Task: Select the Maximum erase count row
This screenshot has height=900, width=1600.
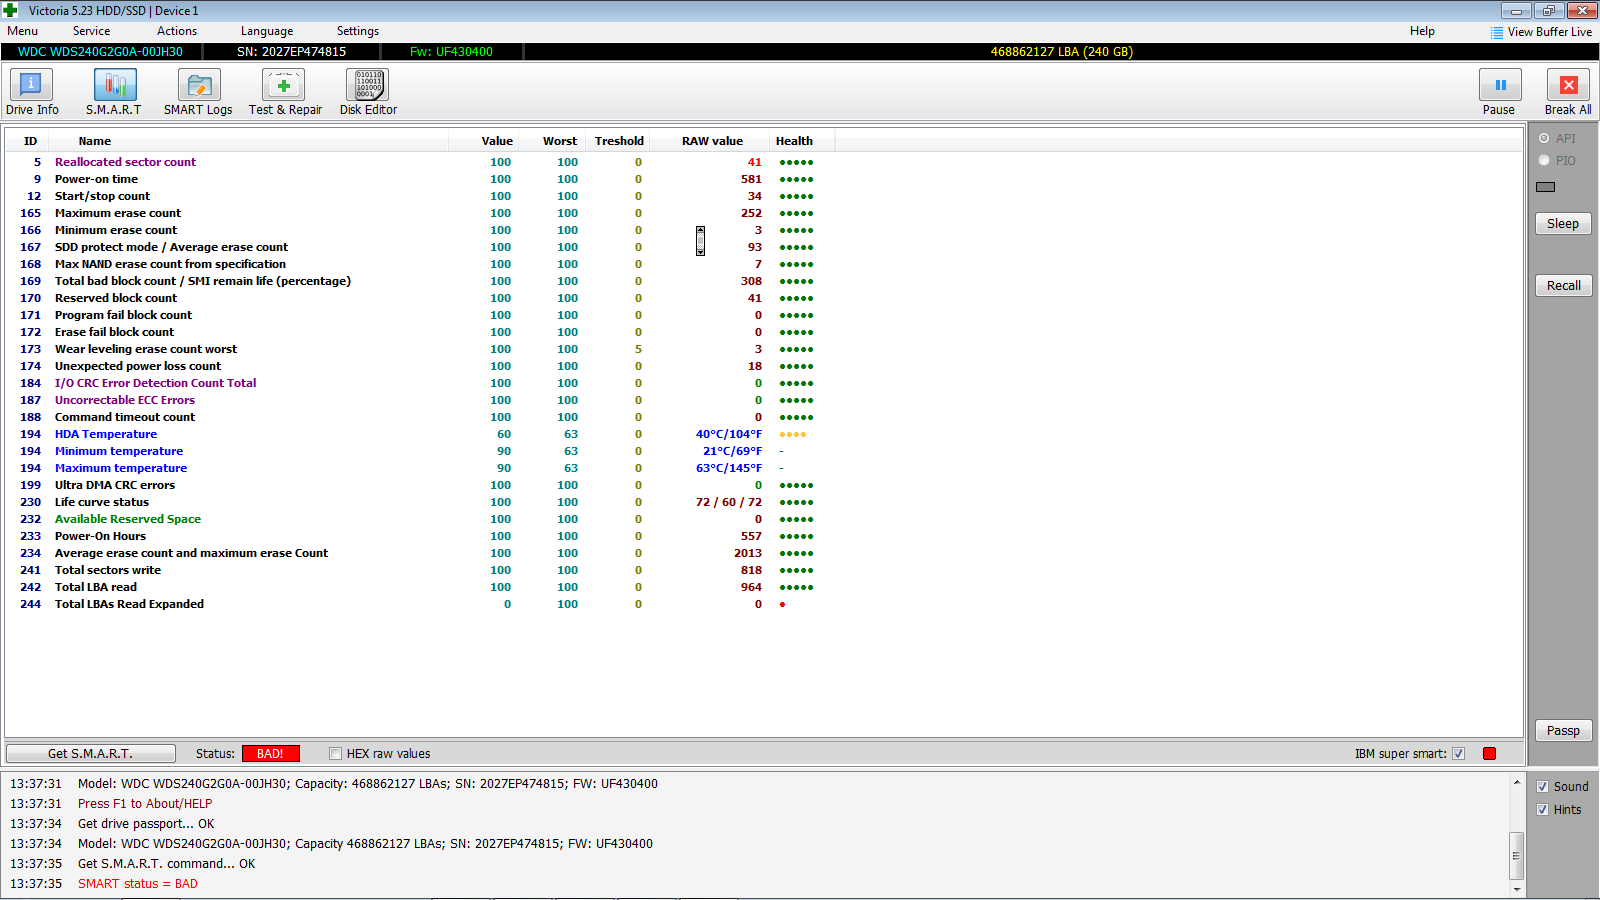Action: point(420,213)
